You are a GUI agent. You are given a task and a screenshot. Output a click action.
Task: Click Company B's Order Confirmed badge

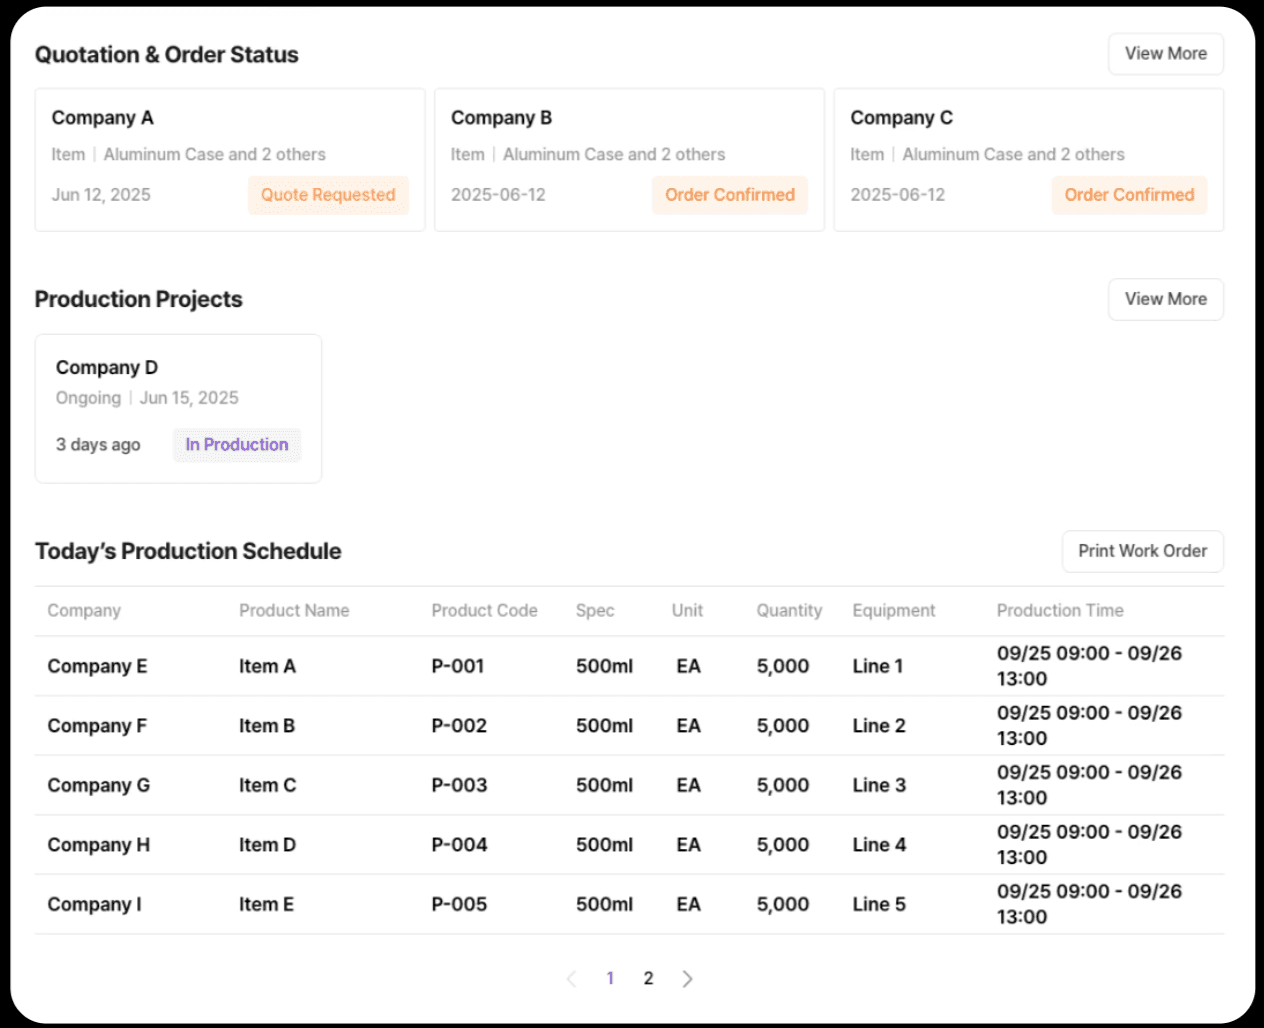click(730, 195)
